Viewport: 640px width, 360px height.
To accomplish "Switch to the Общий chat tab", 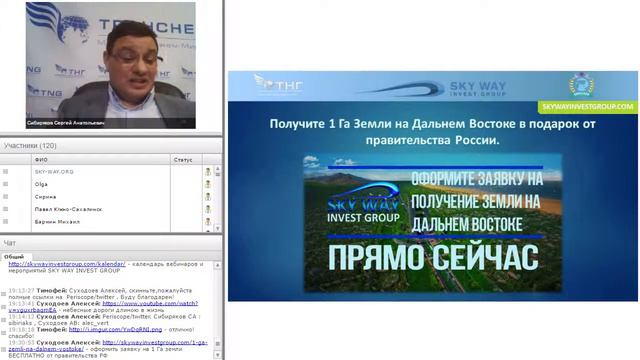I will [14, 257].
